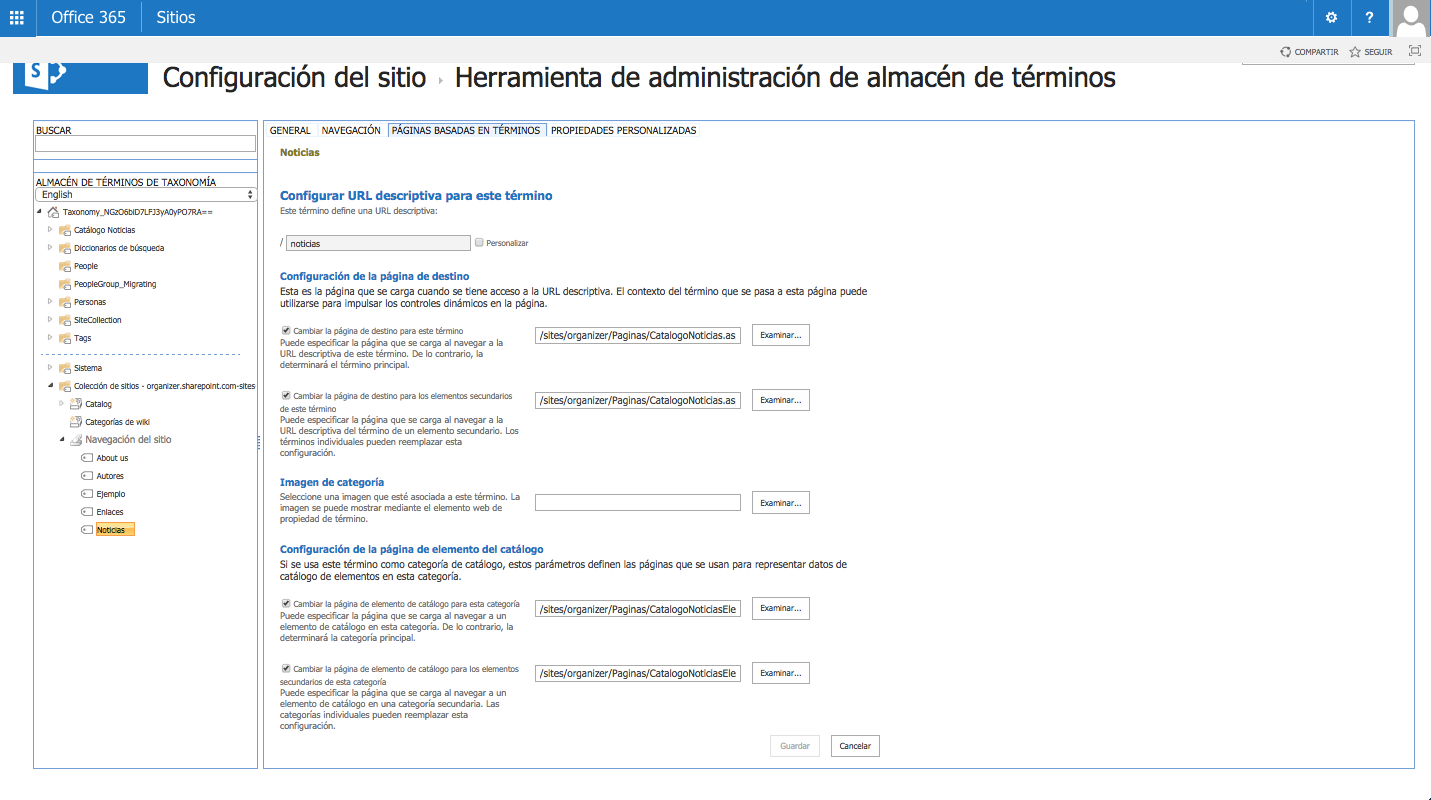Screen dimensions: 1431x800
Task: Uncheck Cambiar la página de destino para este término
Action: click(x=285, y=331)
